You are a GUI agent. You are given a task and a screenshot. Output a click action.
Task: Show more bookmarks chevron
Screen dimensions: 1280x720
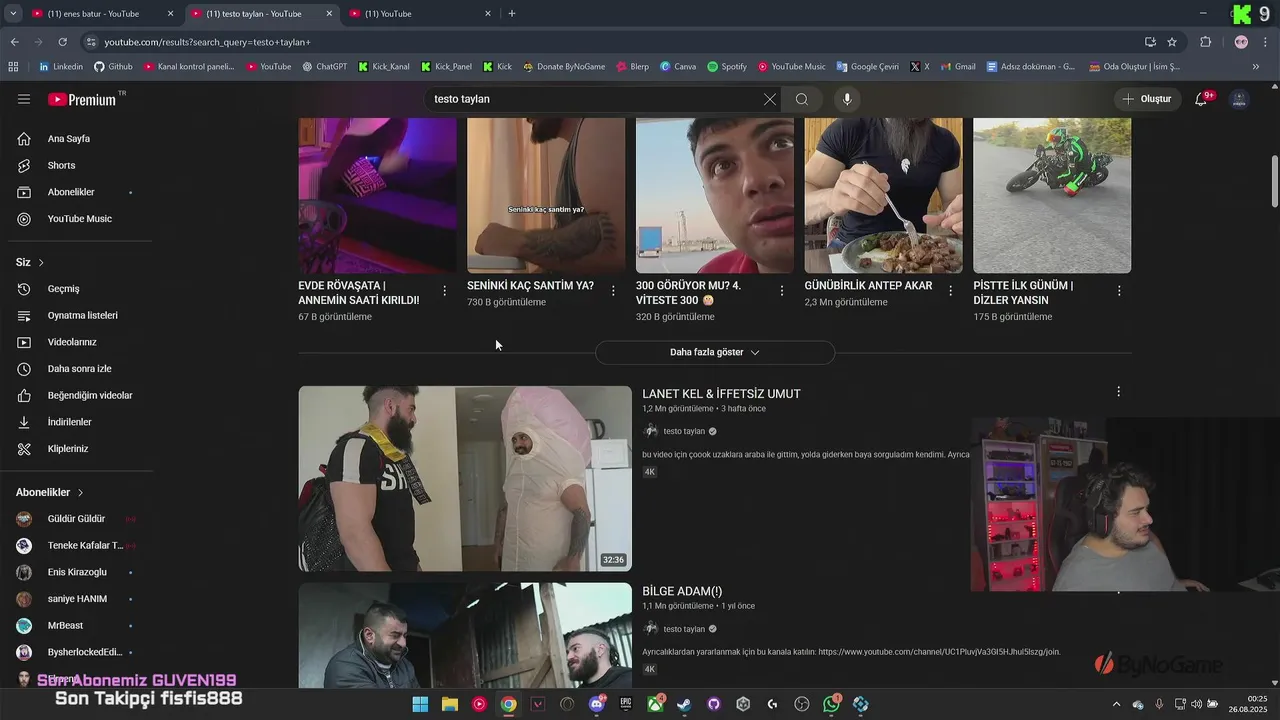(x=1256, y=67)
